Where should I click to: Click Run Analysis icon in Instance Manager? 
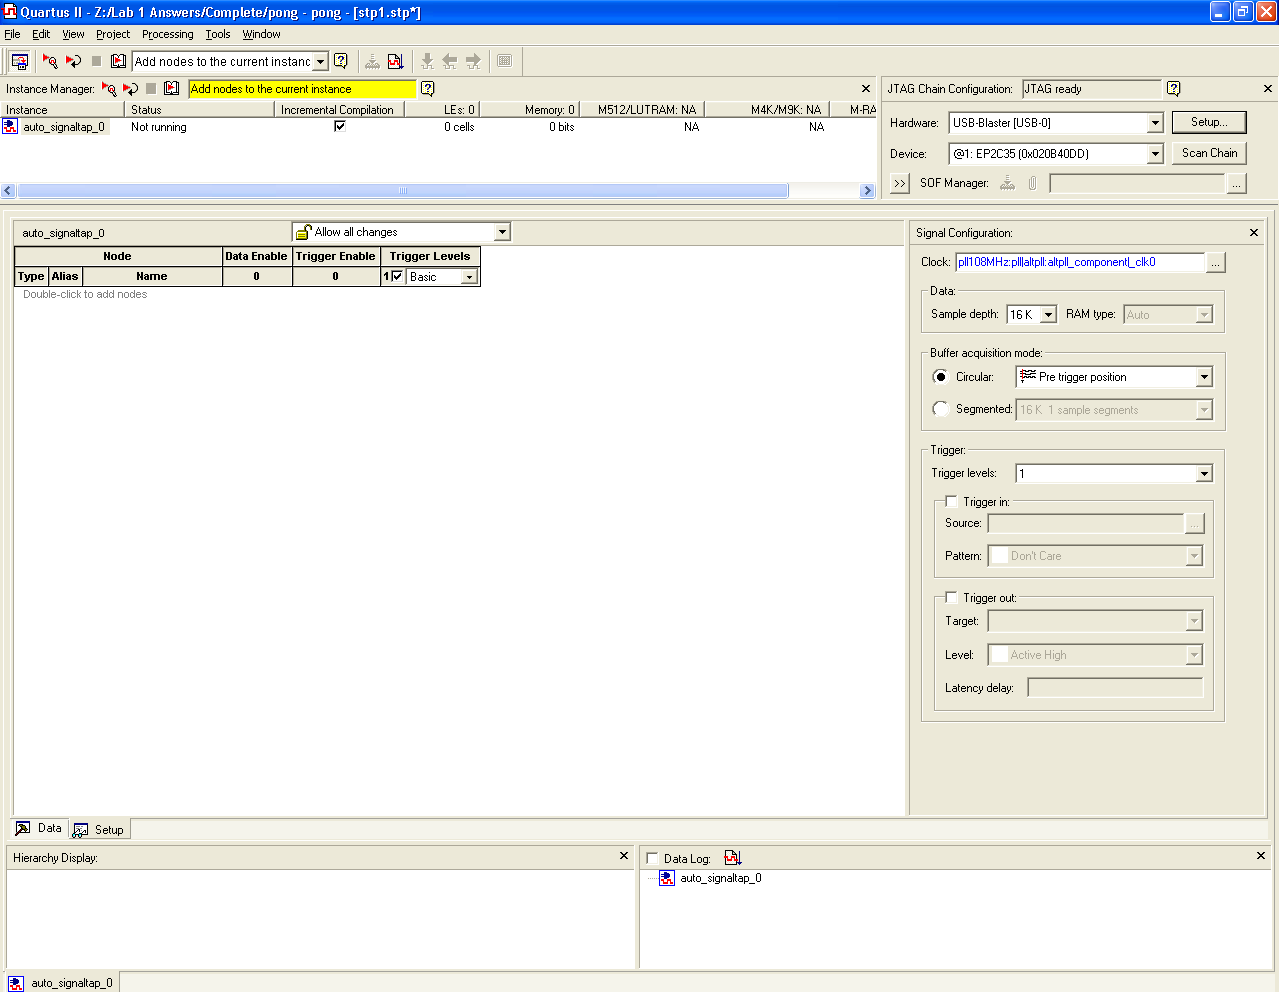pyautogui.click(x=109, y=89)
